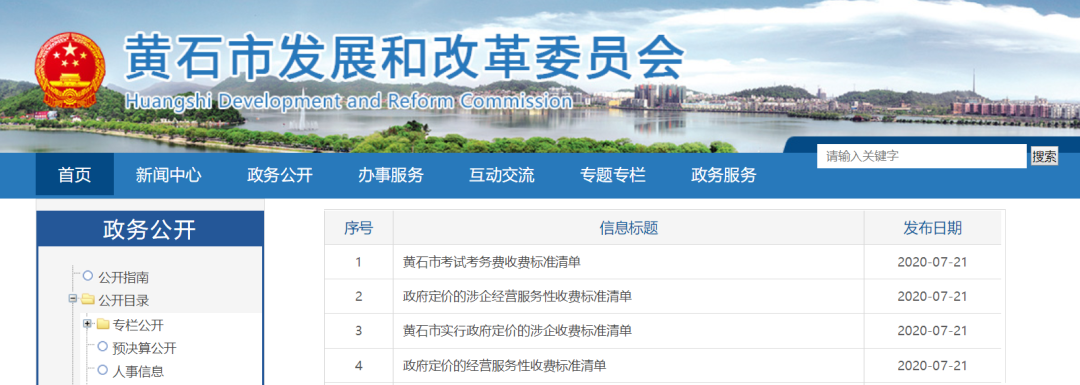Open 办事服务 navigation menu
This screenshot has height=385, width=1080.
391,175
